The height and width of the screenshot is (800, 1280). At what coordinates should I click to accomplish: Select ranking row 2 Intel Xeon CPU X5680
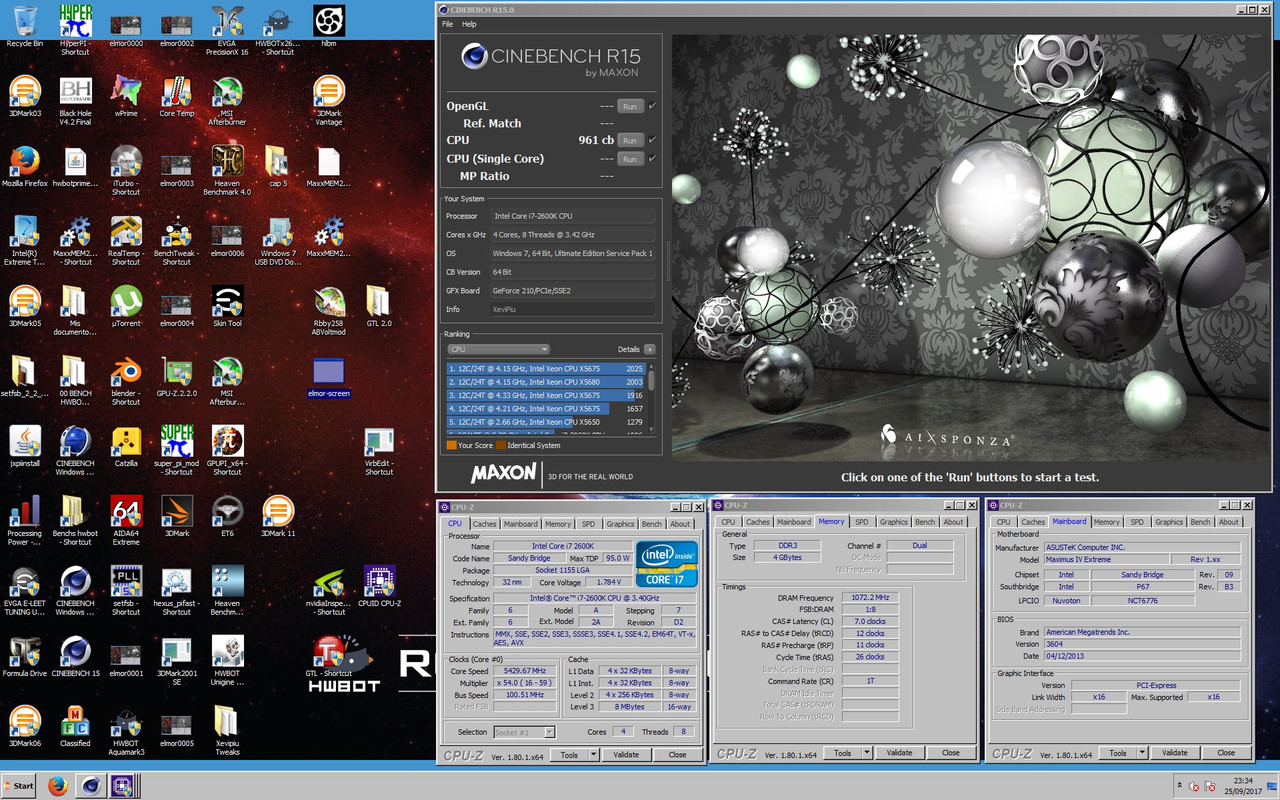[546, 382]
